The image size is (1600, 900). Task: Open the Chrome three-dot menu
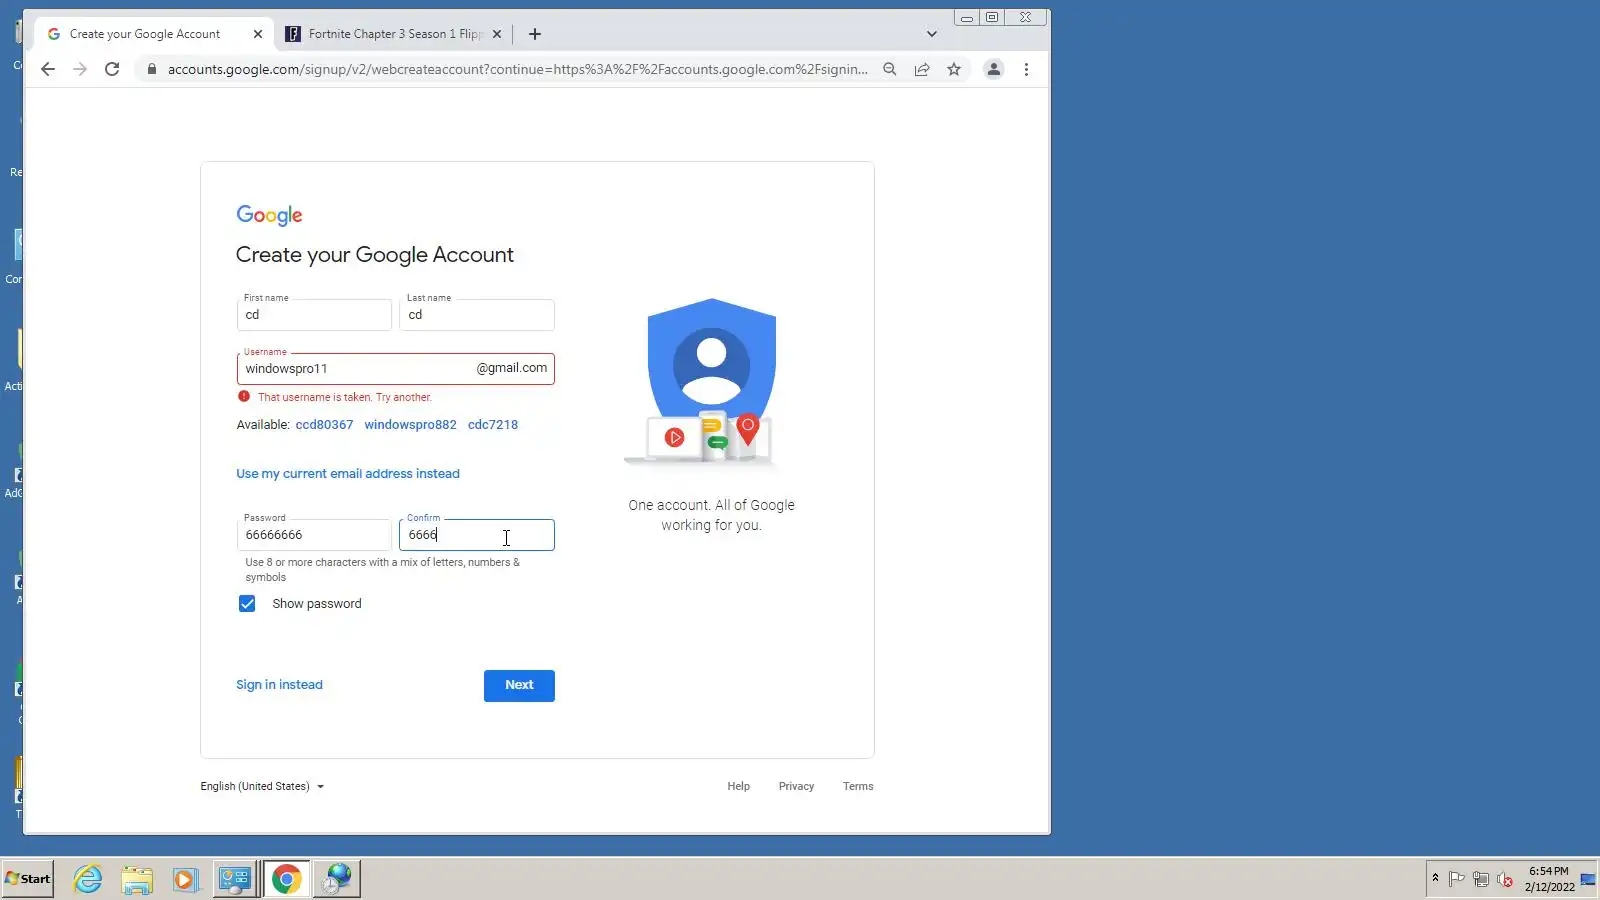pos(1026,69)
